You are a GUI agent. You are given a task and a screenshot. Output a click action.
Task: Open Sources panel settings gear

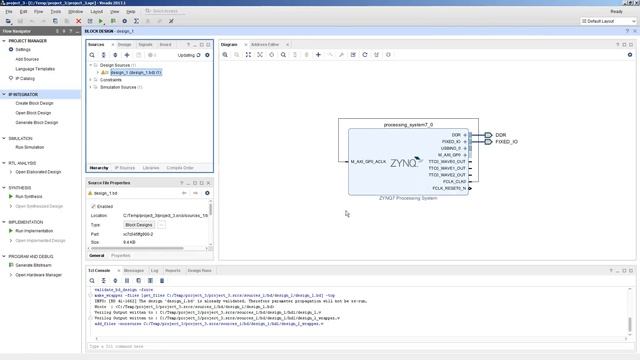pyautogui.click(x=207, y=55)
